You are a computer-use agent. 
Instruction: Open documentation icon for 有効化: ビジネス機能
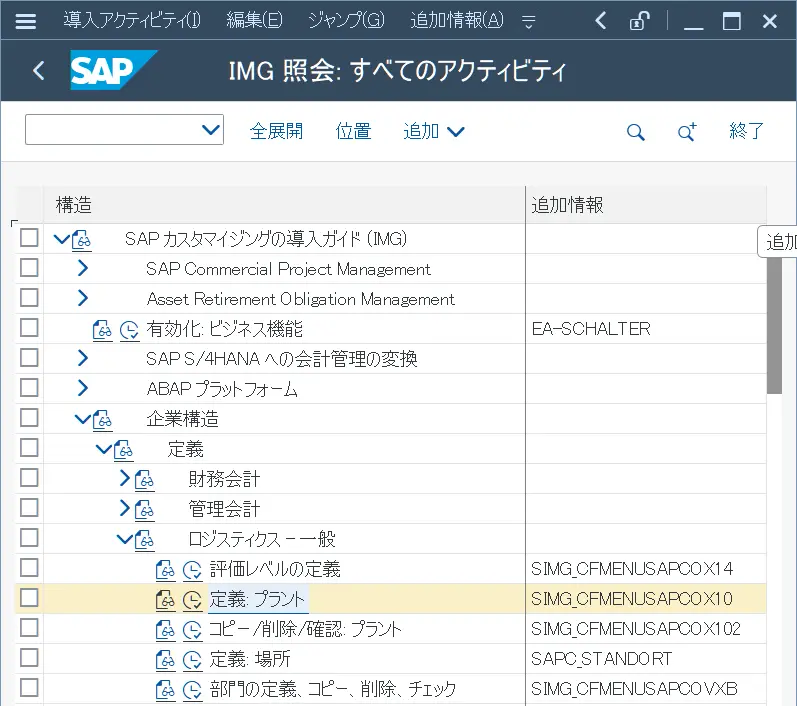tap(102, 330)
